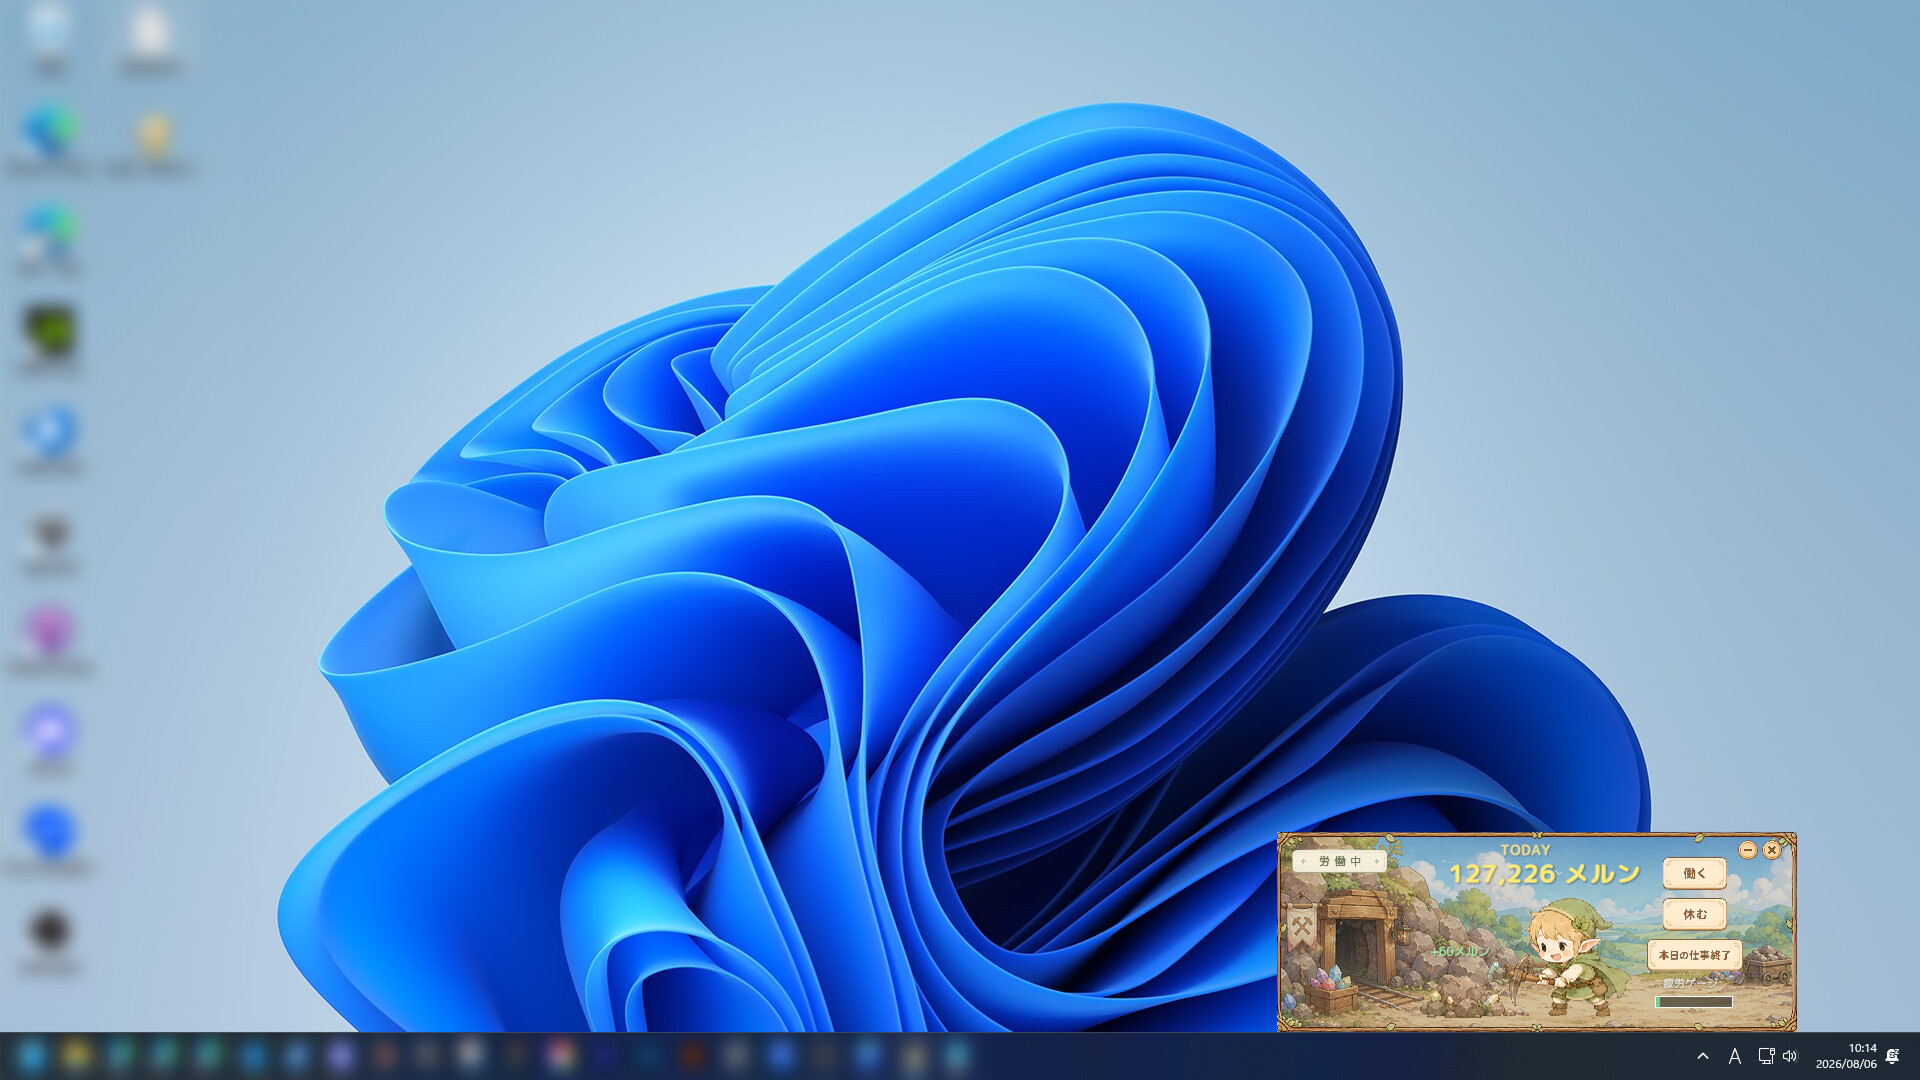Expand the hidden tray icons chevron

tap(1703, 1056)
